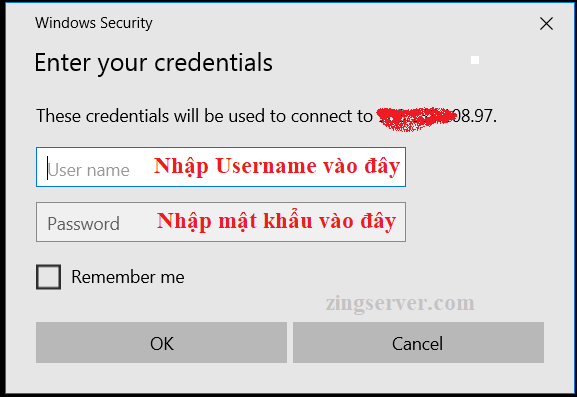Click the zingserver.com watermark

(x=400, y=304)
